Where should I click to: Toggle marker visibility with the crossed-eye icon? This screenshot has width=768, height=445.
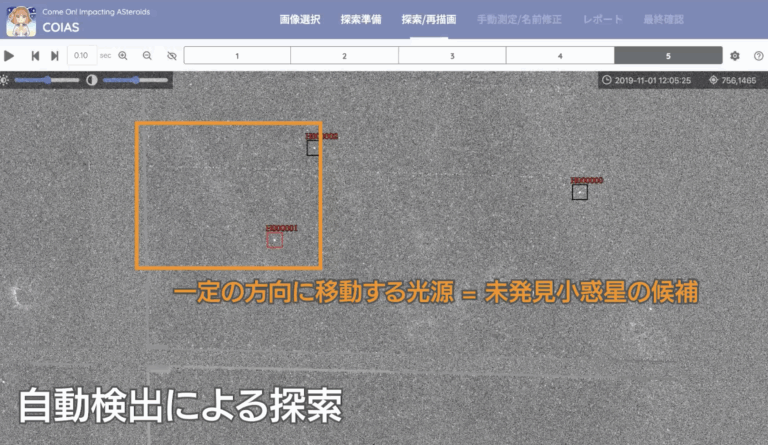click(172, 56)
